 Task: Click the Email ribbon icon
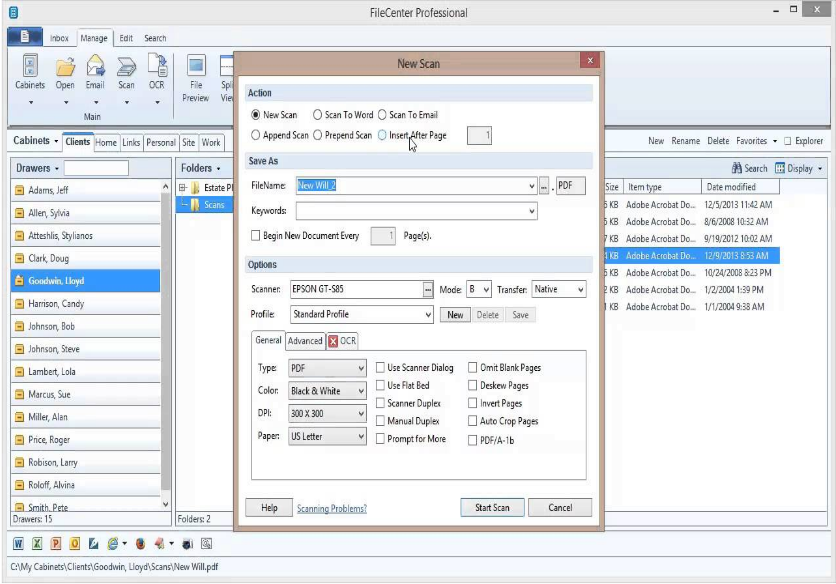pyautogui.click(x=95, y=67)
